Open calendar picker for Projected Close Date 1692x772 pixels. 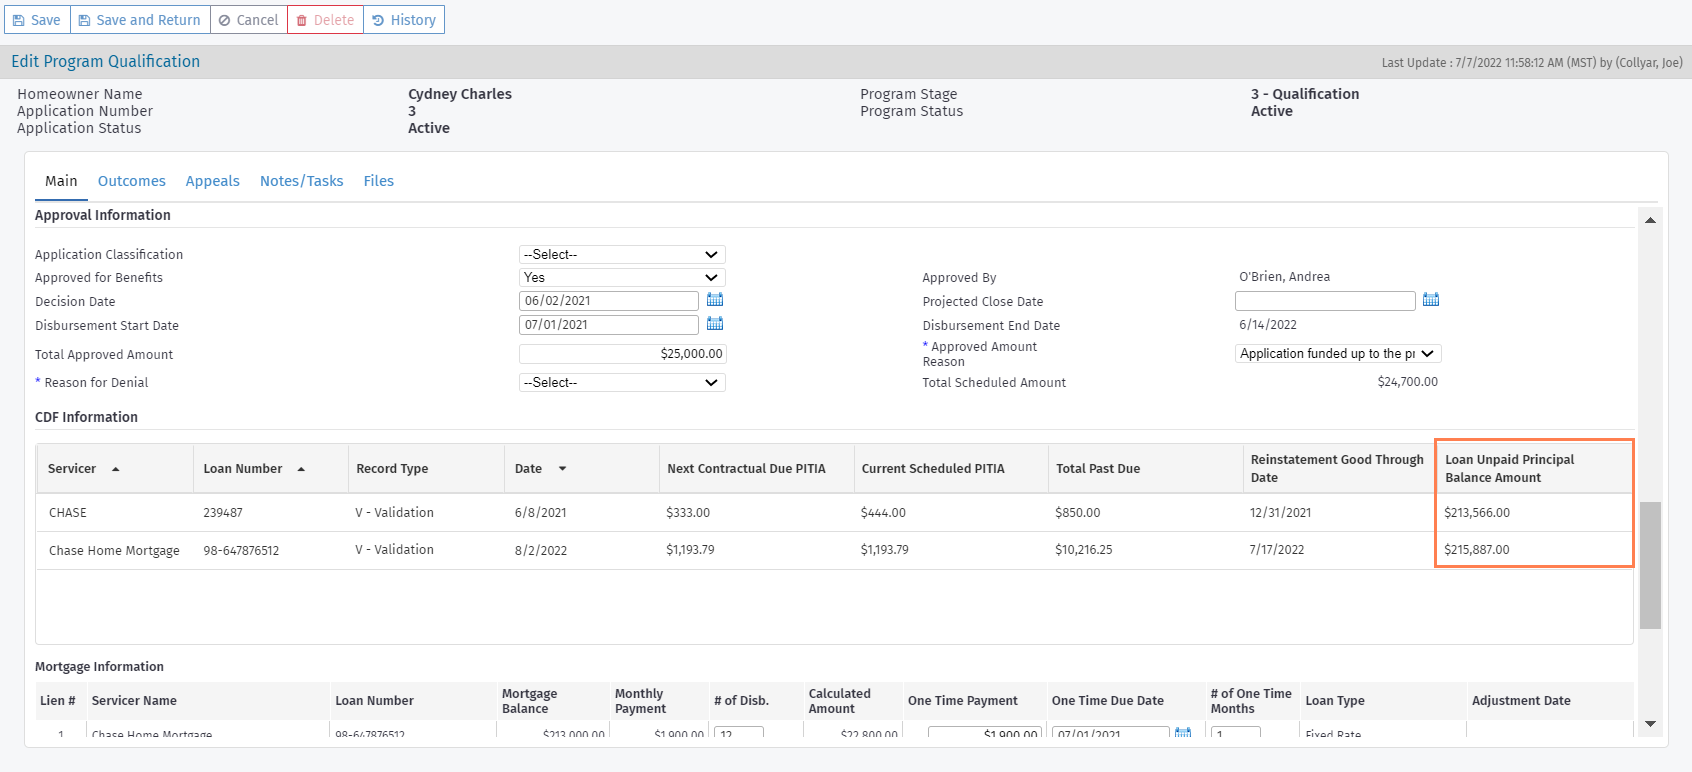coord(1431,300)
